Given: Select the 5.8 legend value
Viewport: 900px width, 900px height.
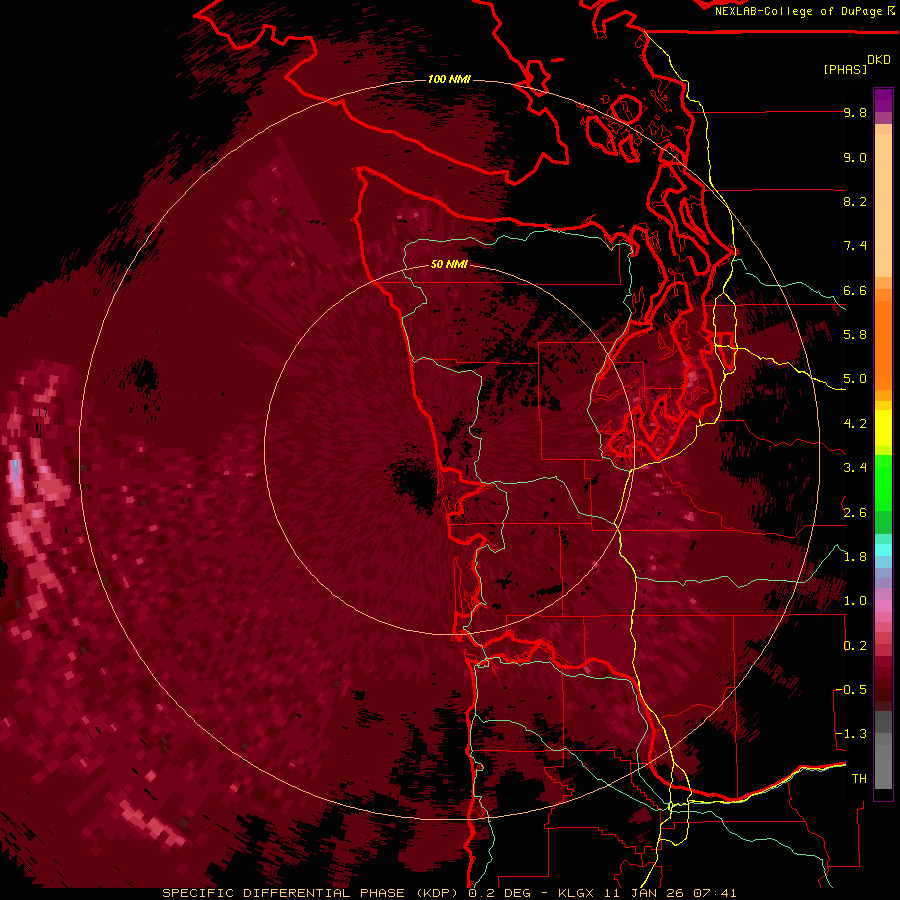Looking at the screenshot, I should click(x=855, y=335).
